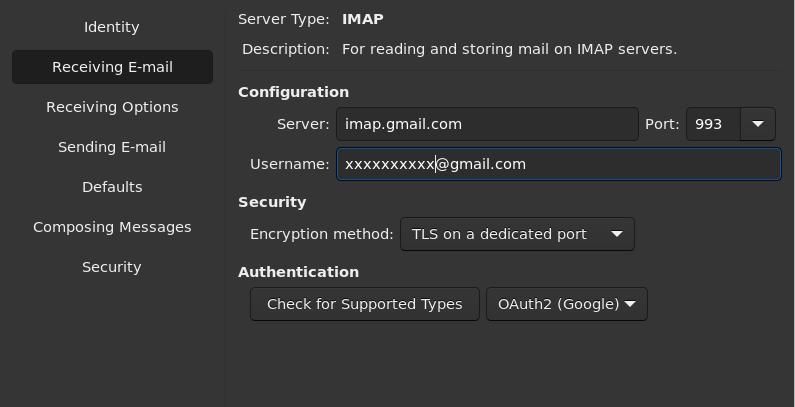Go to the Sending E-mail page

point(112,147)
